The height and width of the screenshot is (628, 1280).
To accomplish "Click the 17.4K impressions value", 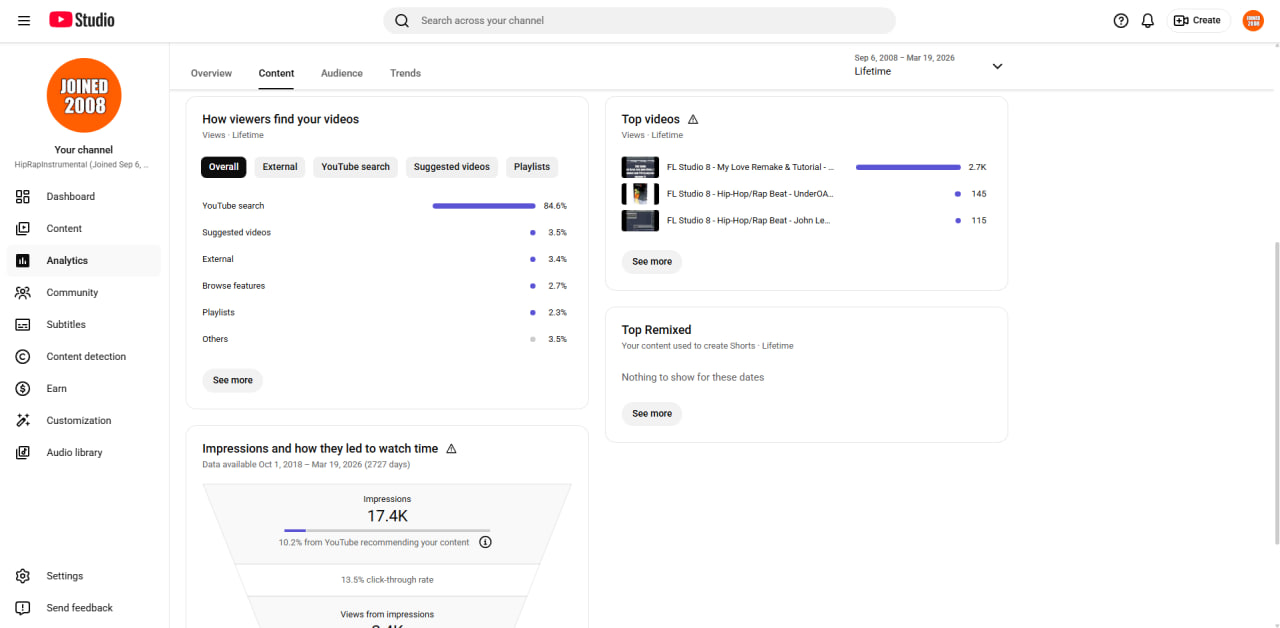I will (387, 517).
